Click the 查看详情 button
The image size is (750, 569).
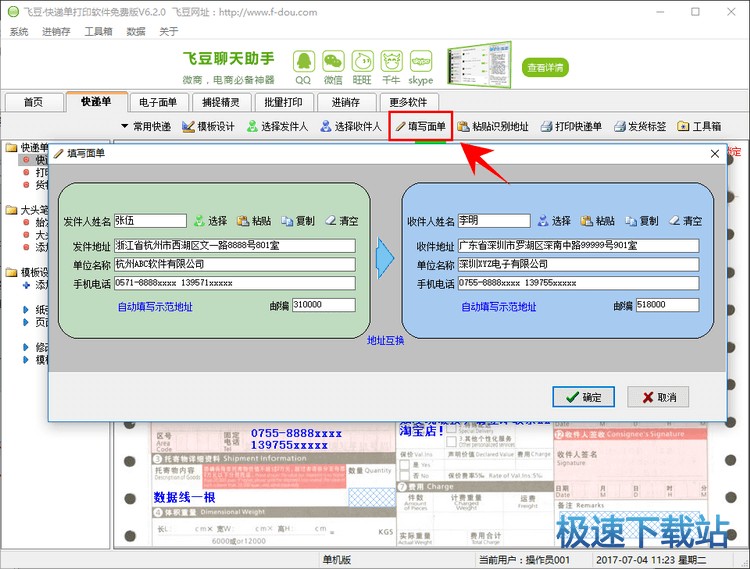click(545, 67)
